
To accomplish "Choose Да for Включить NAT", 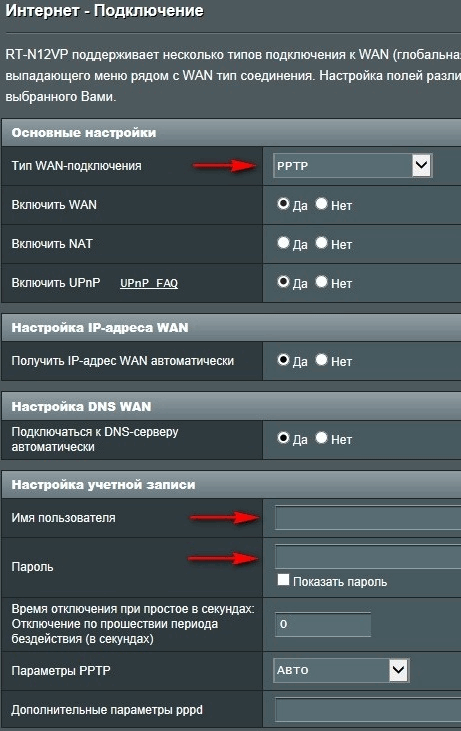I will pos(283,242).
